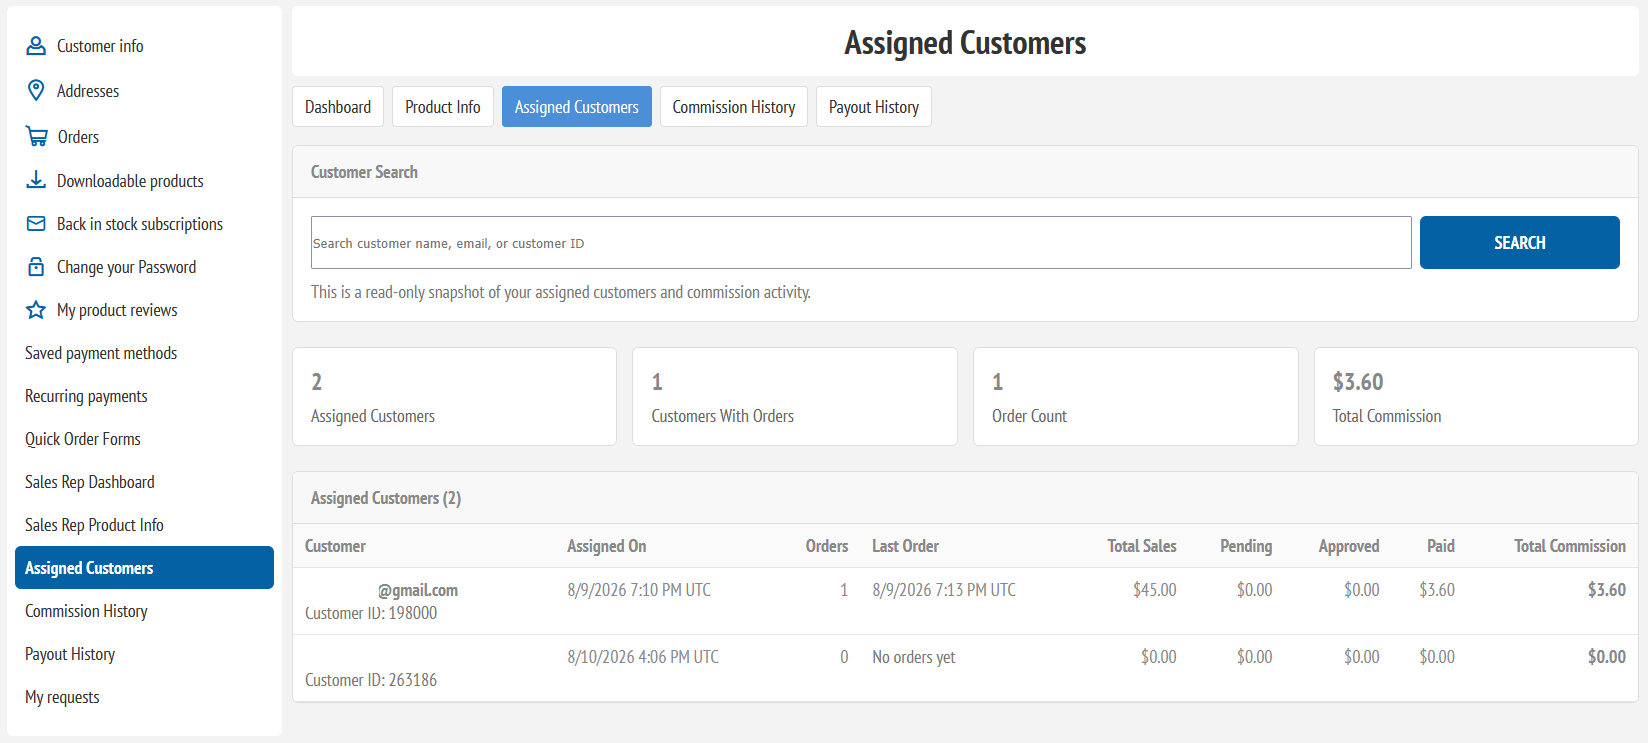The image size is (1648, 743).
Task: Click the Paid column header
Action: (x=1441, y=546)
